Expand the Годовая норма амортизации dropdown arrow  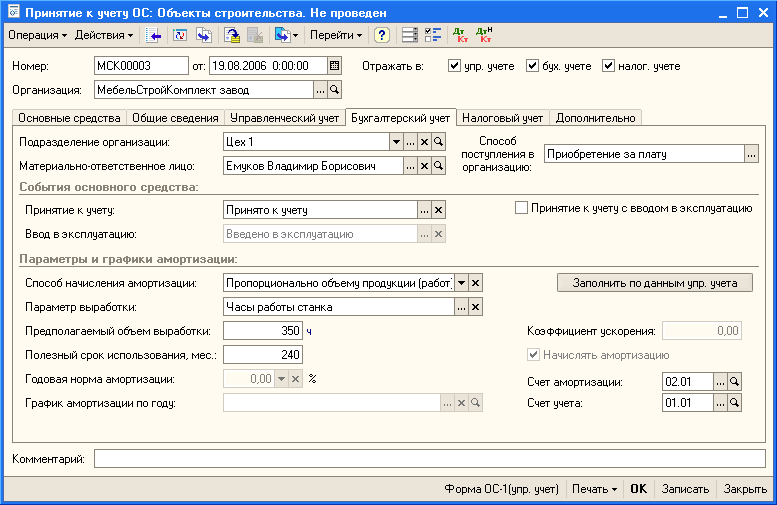(281, 379)
